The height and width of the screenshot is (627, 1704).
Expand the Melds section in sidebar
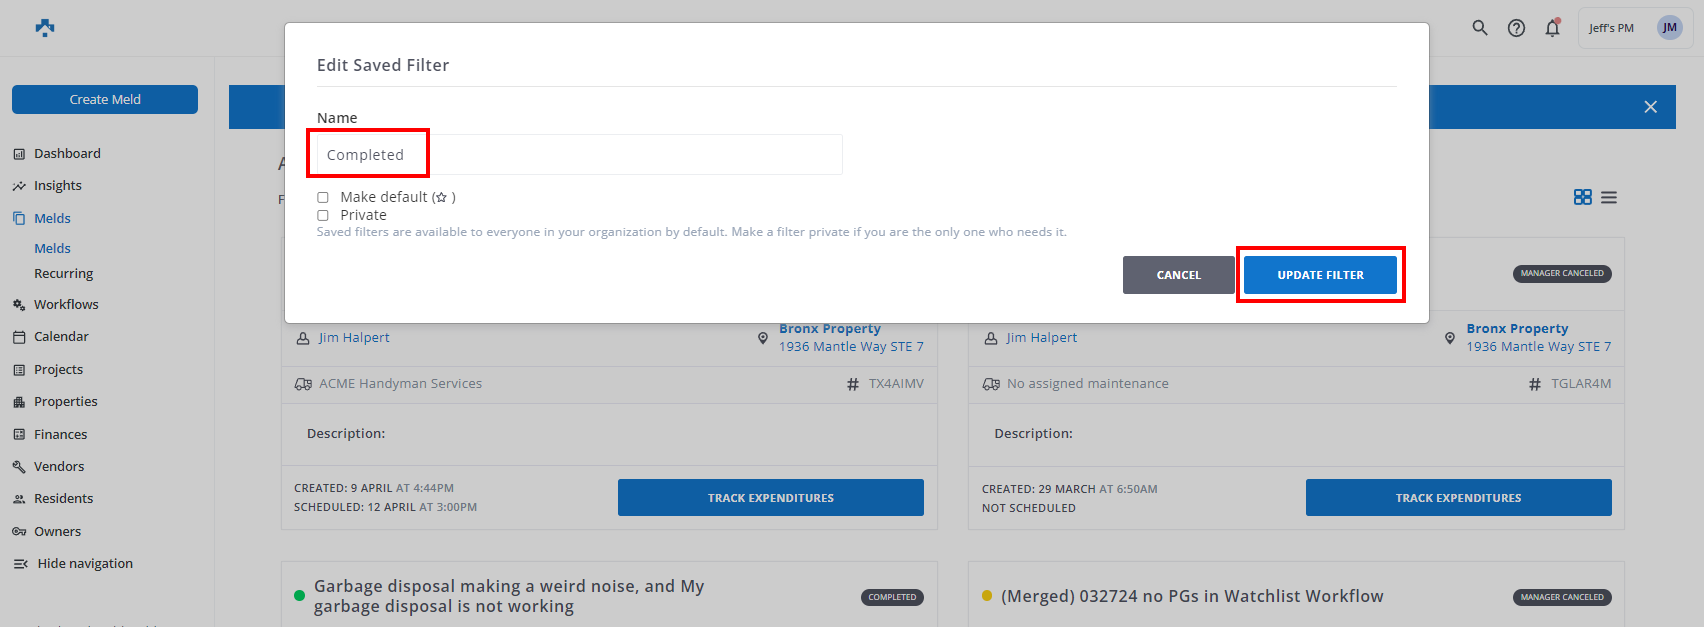point(52,218)
